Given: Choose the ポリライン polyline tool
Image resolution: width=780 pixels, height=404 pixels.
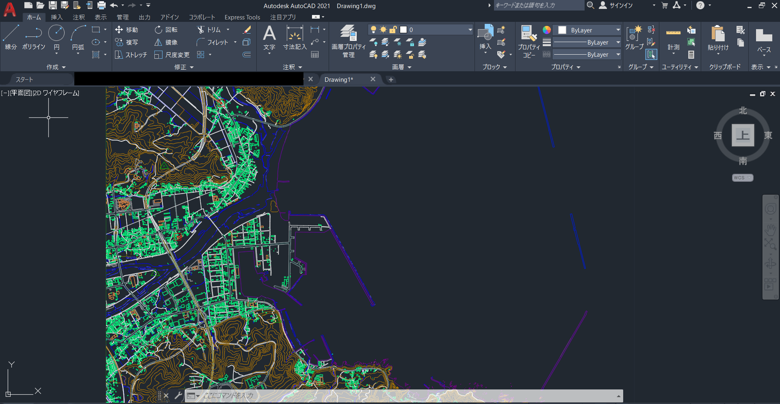Looking at the screenshot, I should 34,37.
